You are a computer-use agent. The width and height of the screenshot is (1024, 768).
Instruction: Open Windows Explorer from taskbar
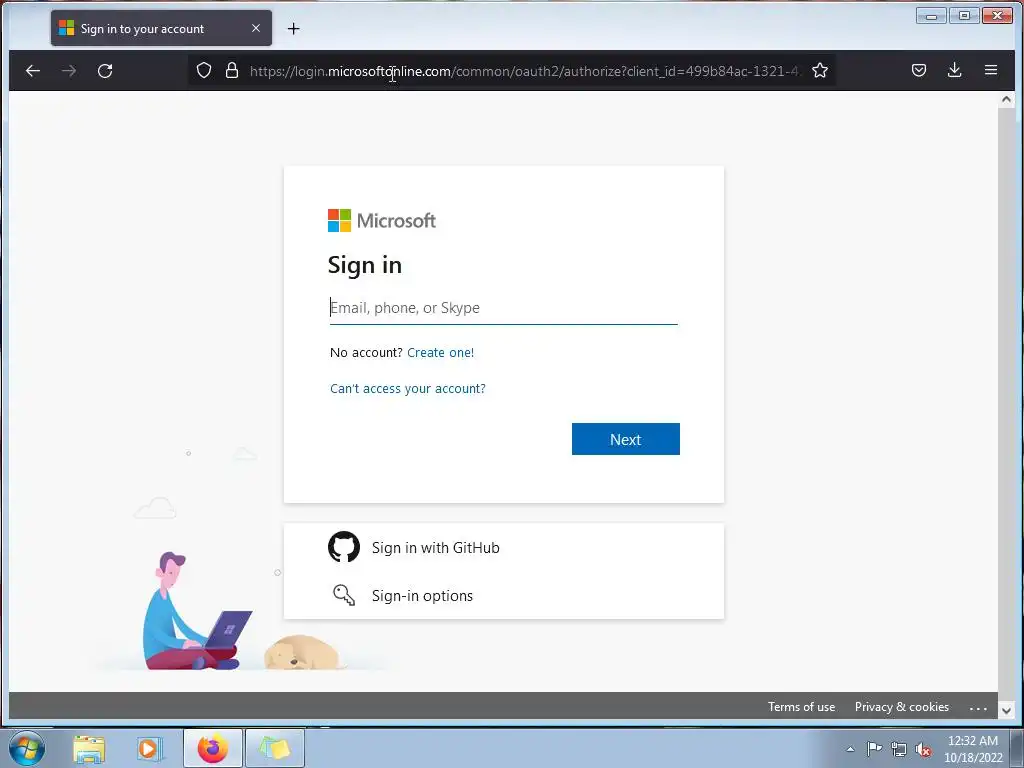(x=89, y=749)
